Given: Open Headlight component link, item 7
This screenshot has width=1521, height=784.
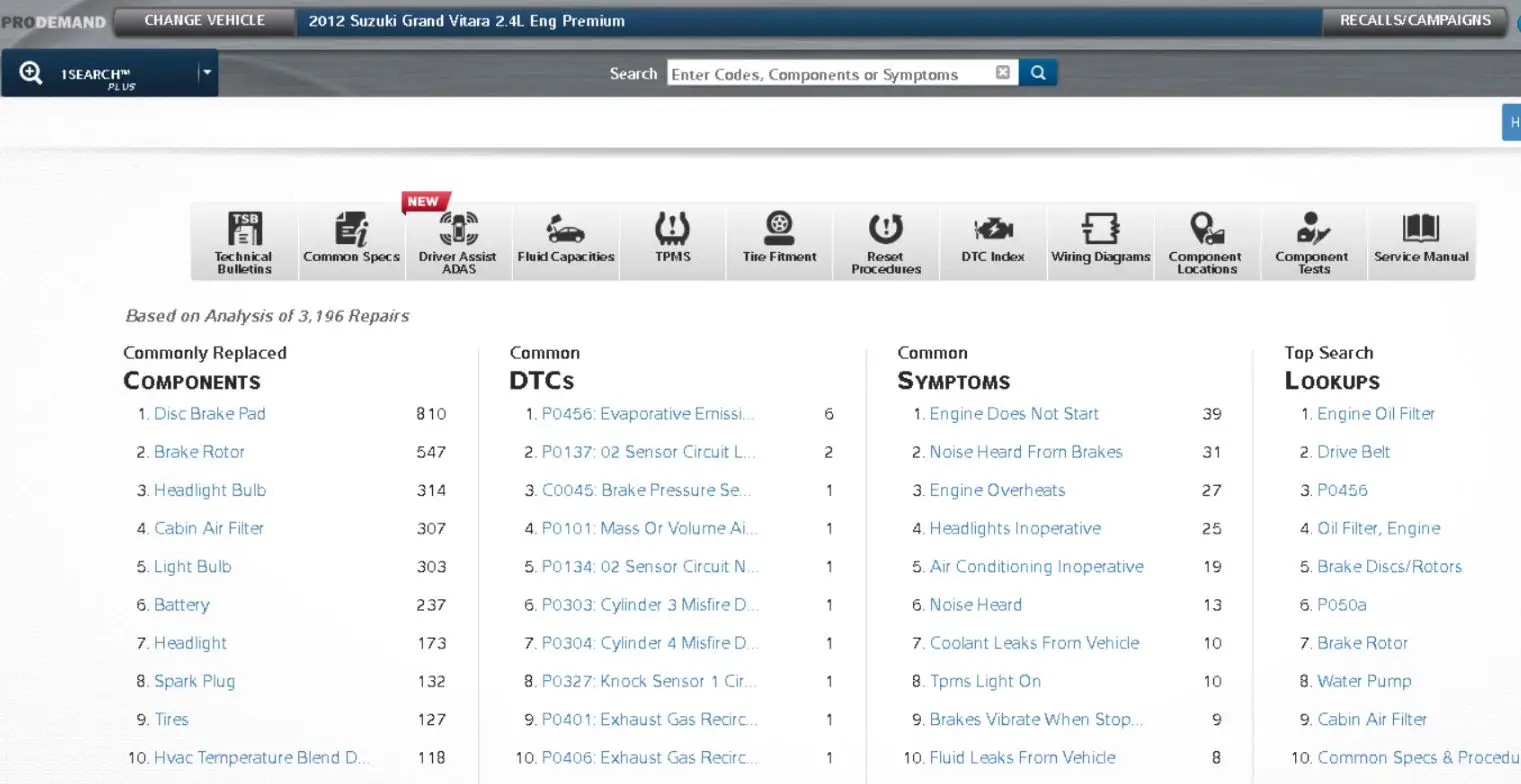Looking at the screenshot, I should [190, 643].
